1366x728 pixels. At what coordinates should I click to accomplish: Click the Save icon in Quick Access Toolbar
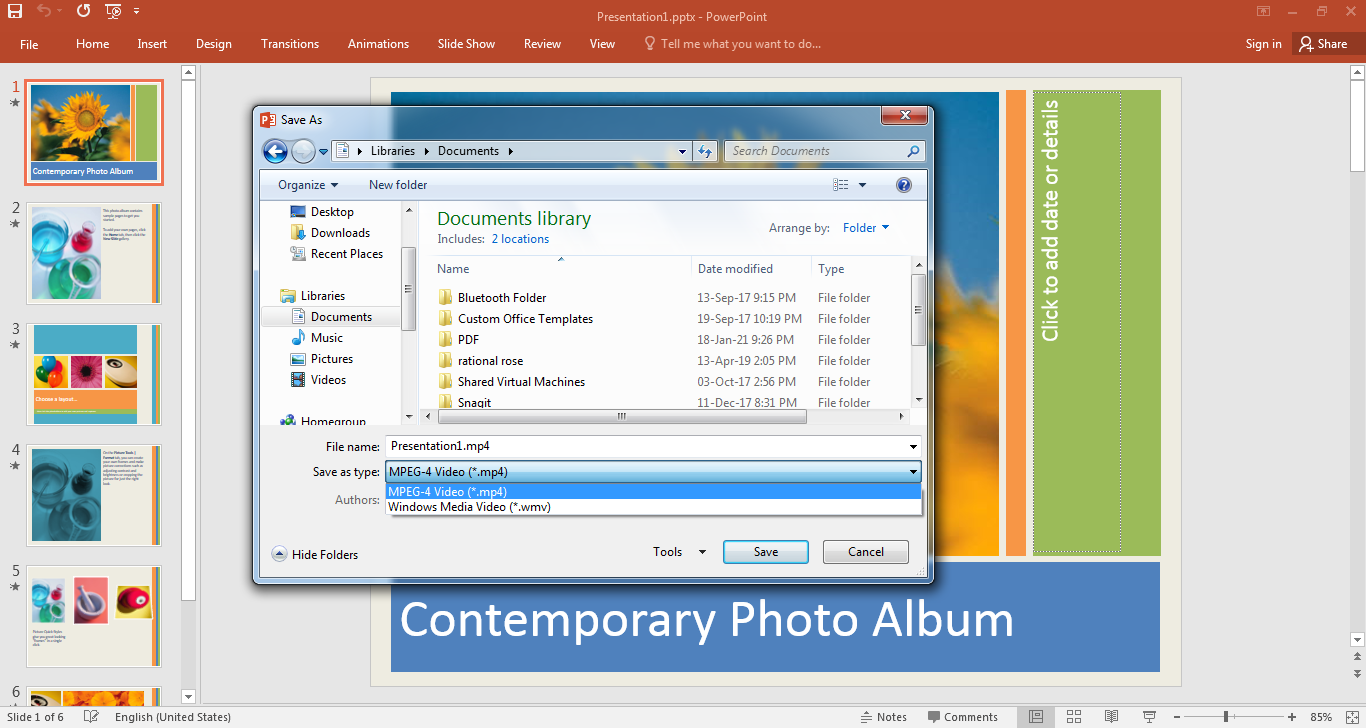[15, 11]
